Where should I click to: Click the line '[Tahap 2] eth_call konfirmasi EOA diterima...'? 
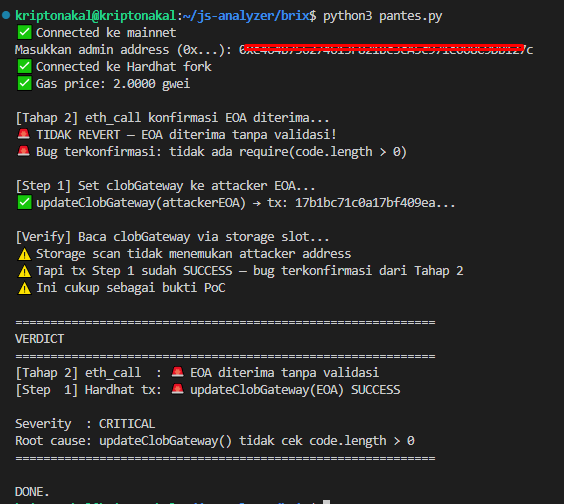point(172,118)
